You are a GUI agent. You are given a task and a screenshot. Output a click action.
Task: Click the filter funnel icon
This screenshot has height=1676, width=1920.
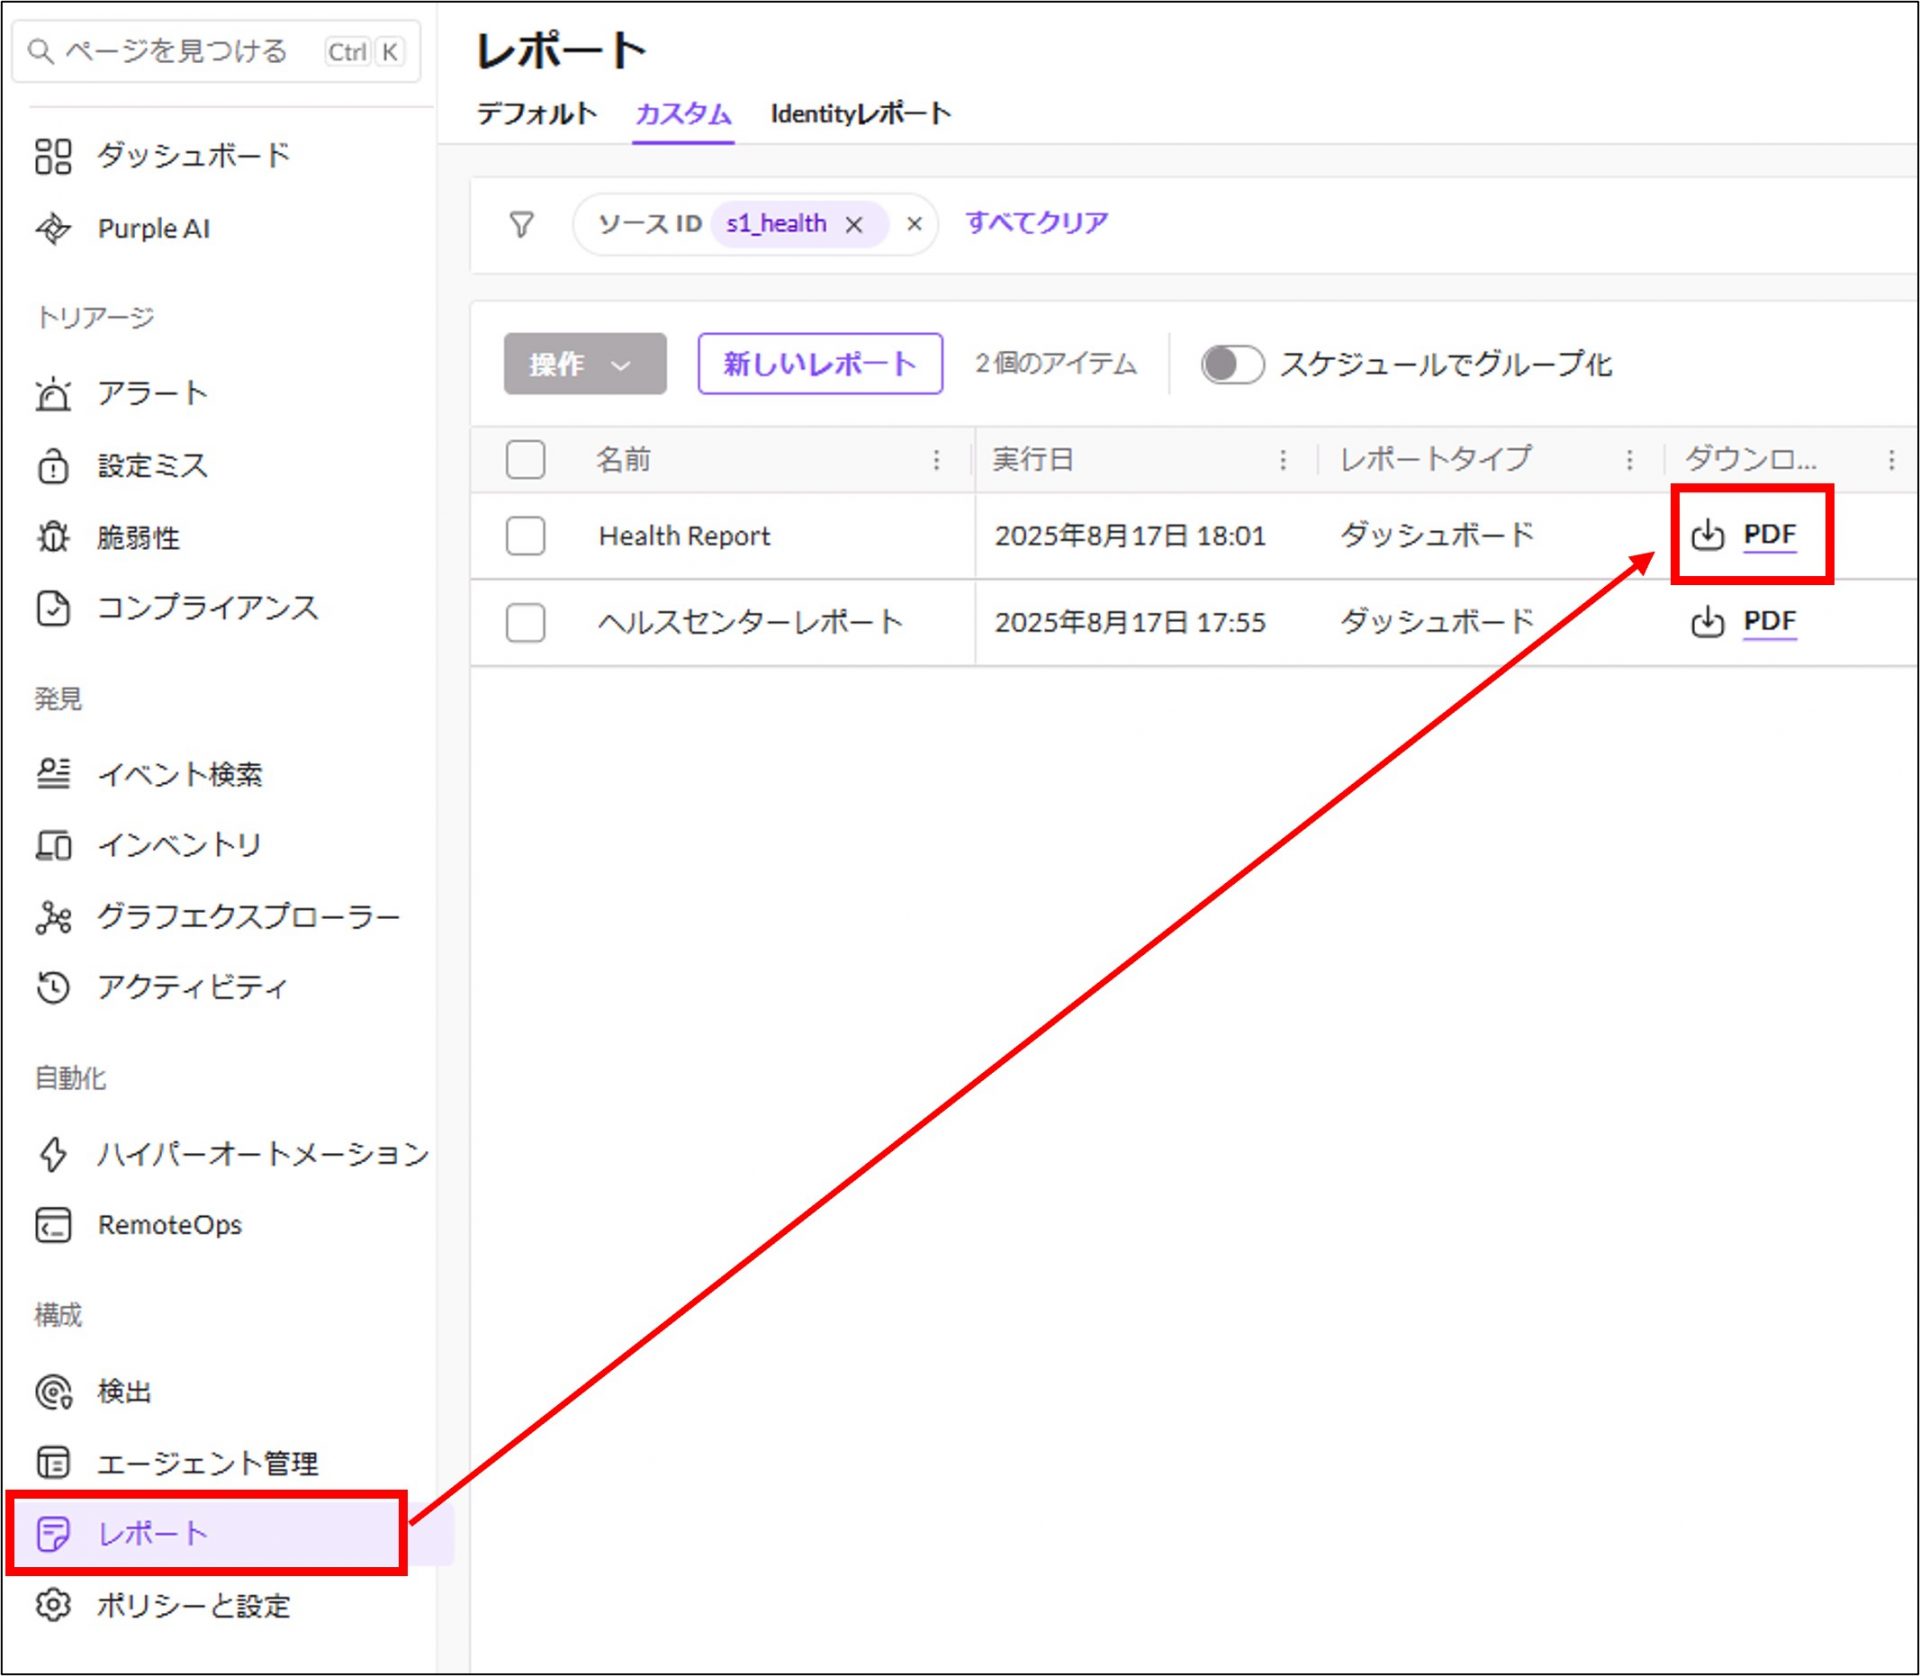521,224
